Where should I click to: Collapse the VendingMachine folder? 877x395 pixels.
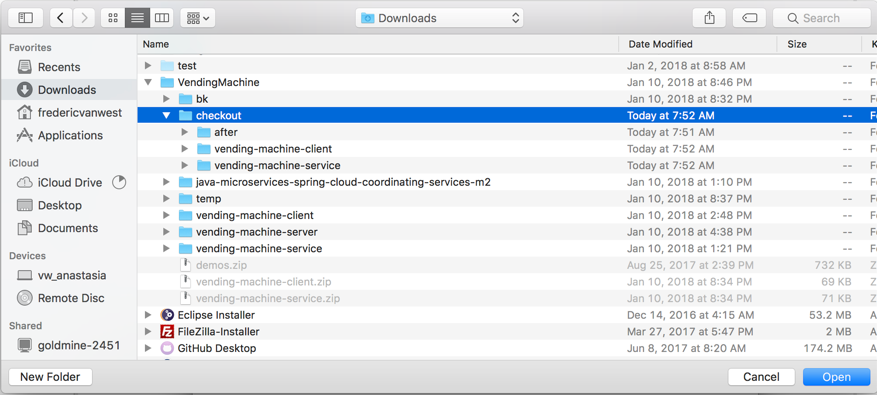click(148, 82)
